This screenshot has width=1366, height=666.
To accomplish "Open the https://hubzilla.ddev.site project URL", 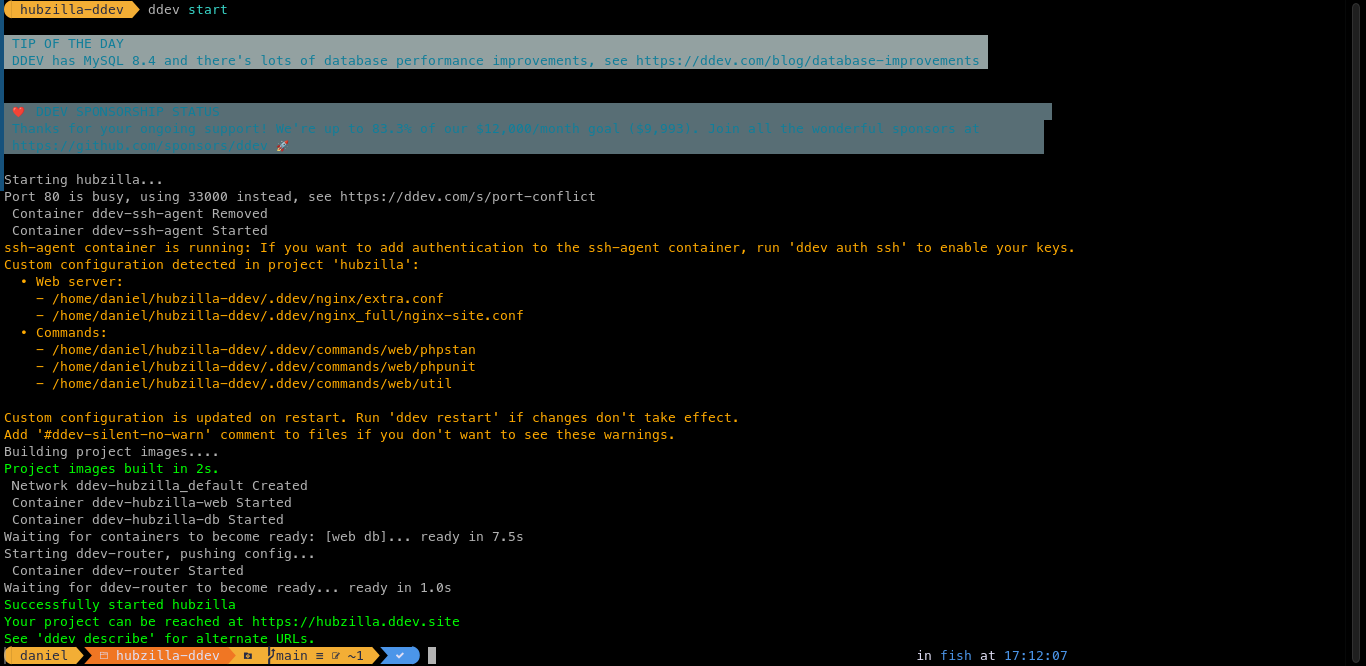I will point(356,622).
